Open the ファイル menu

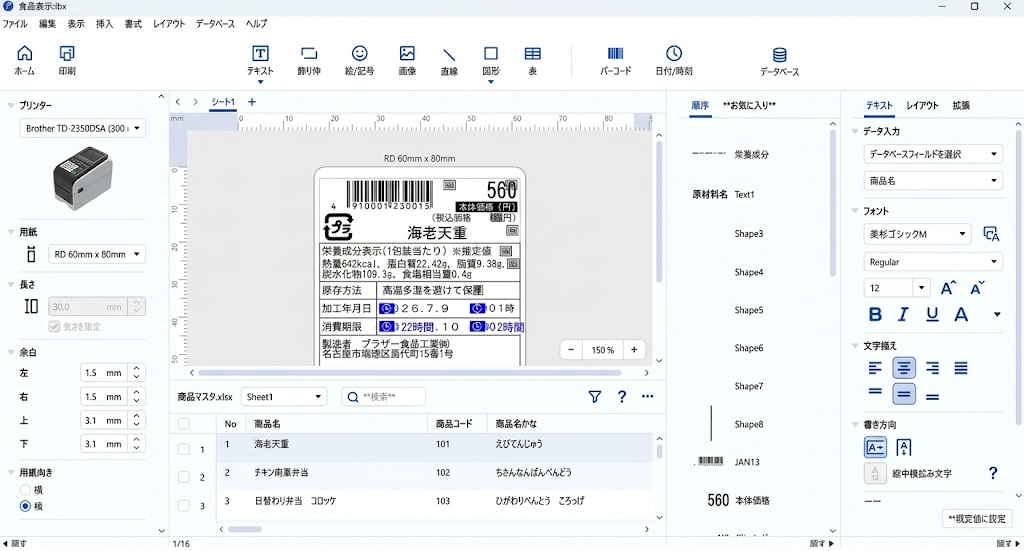(x=15, y=24)
